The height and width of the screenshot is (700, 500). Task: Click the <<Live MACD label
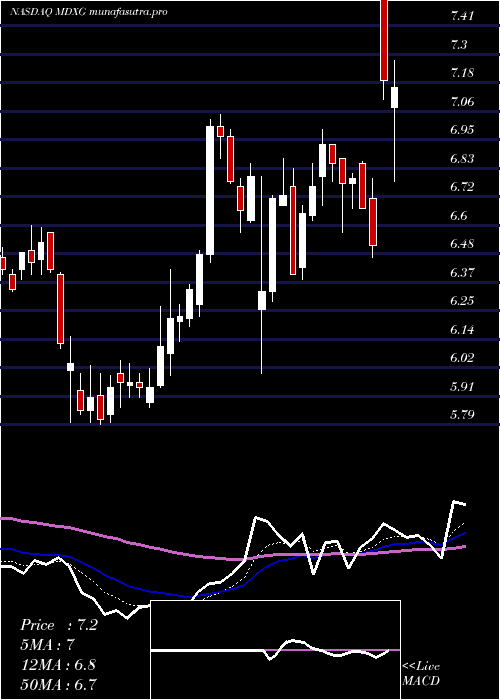click(421, 674)
